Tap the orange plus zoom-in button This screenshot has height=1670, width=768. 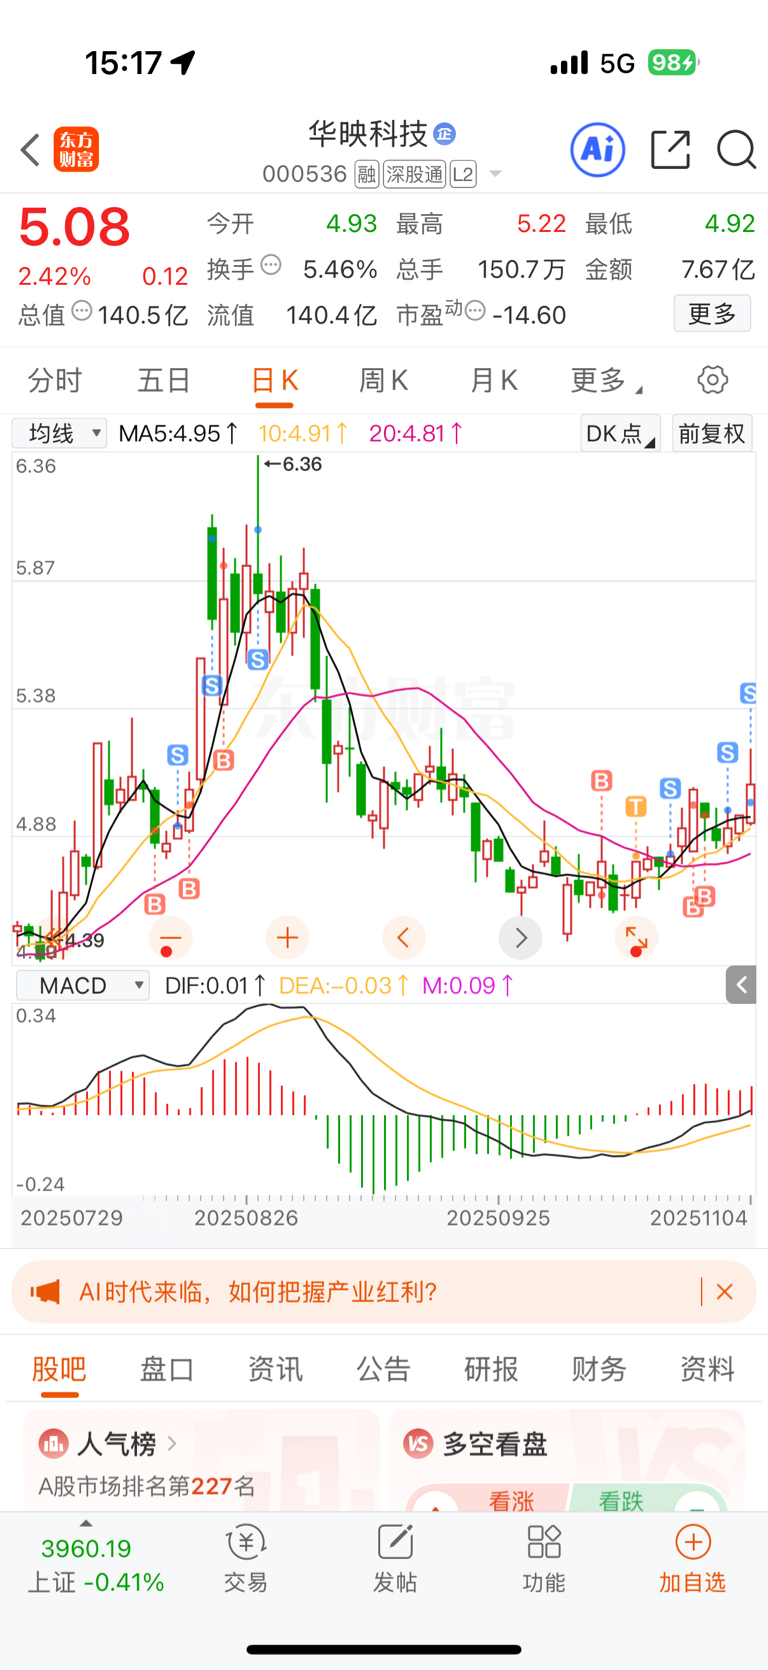tap(287, 938)
